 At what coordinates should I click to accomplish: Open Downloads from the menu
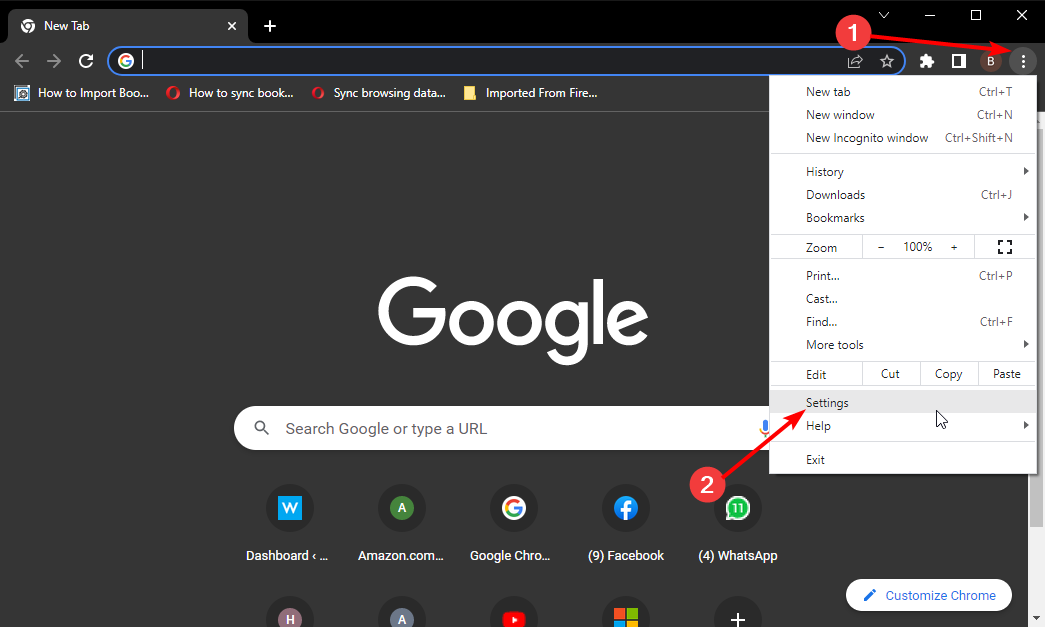click(903, 195)
